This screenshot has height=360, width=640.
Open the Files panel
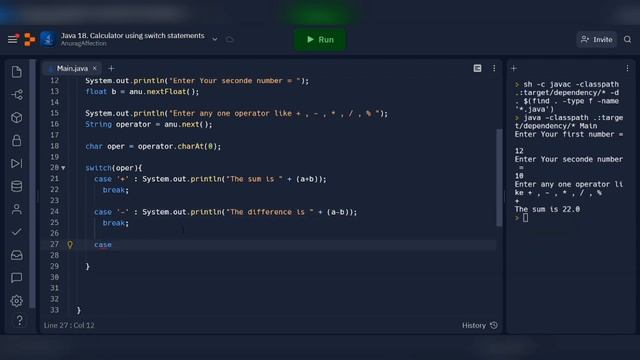(17, 72)
